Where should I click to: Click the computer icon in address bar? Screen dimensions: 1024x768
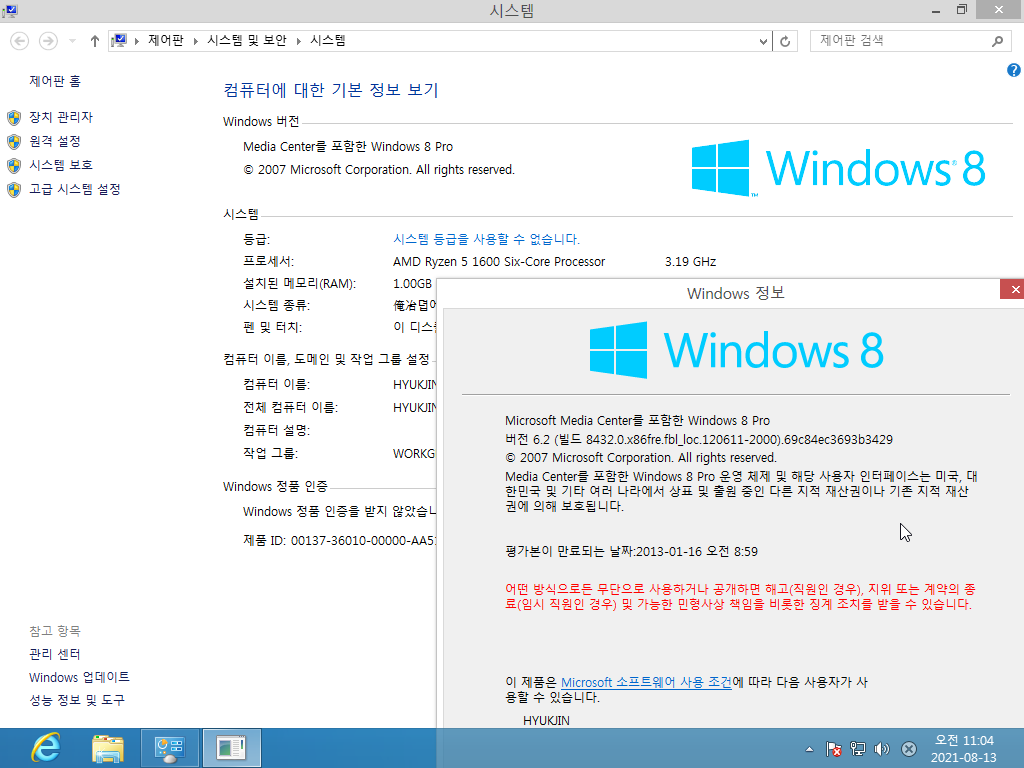click(x=119, y=40)
